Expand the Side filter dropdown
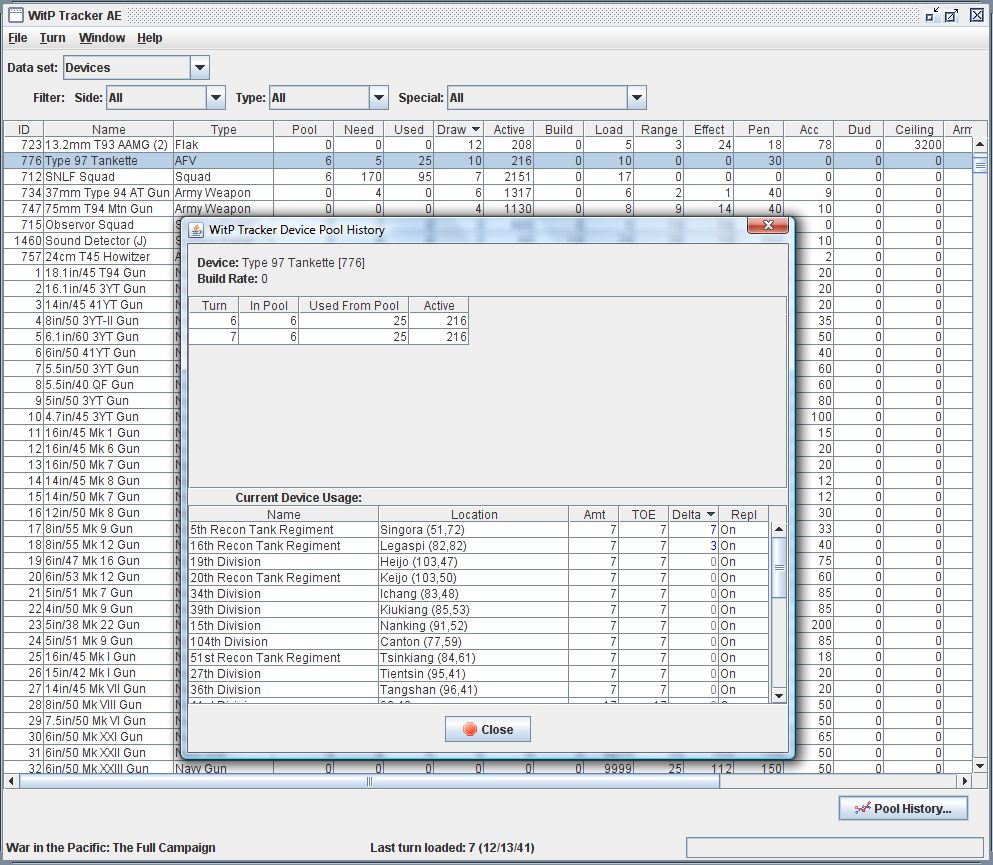Screen dimensions: 993x865 click(215, 98)
